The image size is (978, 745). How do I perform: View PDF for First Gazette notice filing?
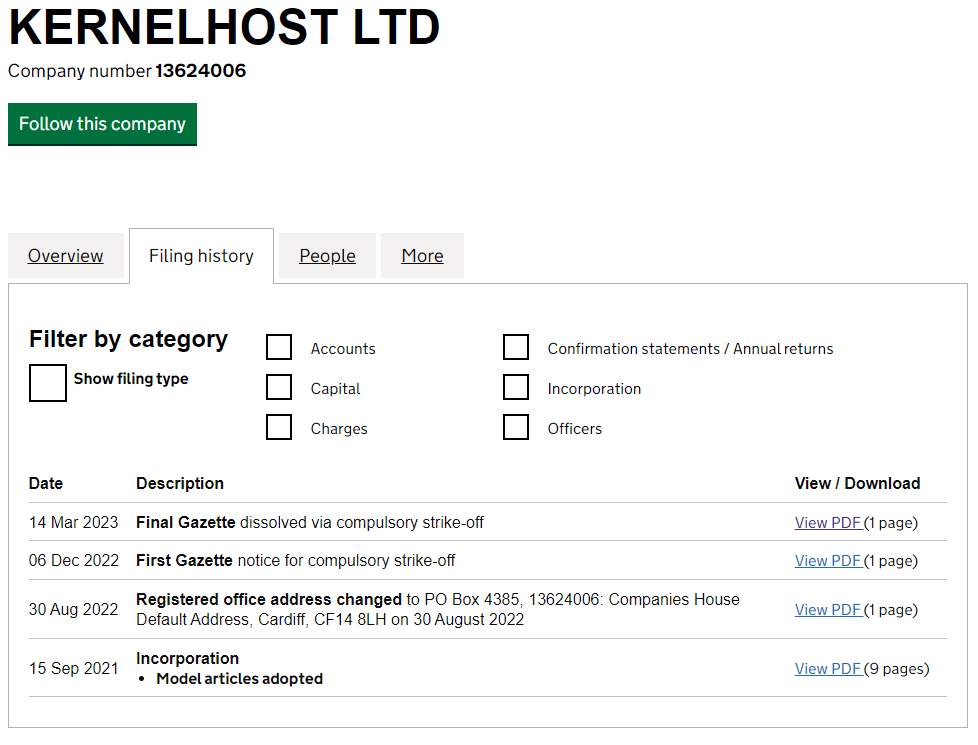[828, 561]
